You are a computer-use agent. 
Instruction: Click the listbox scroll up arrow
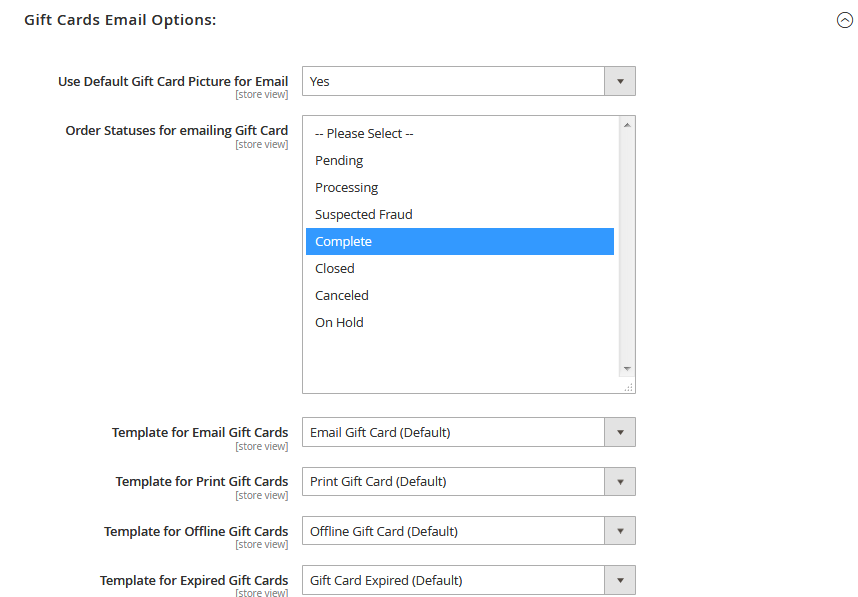click(x=627, y=125)
